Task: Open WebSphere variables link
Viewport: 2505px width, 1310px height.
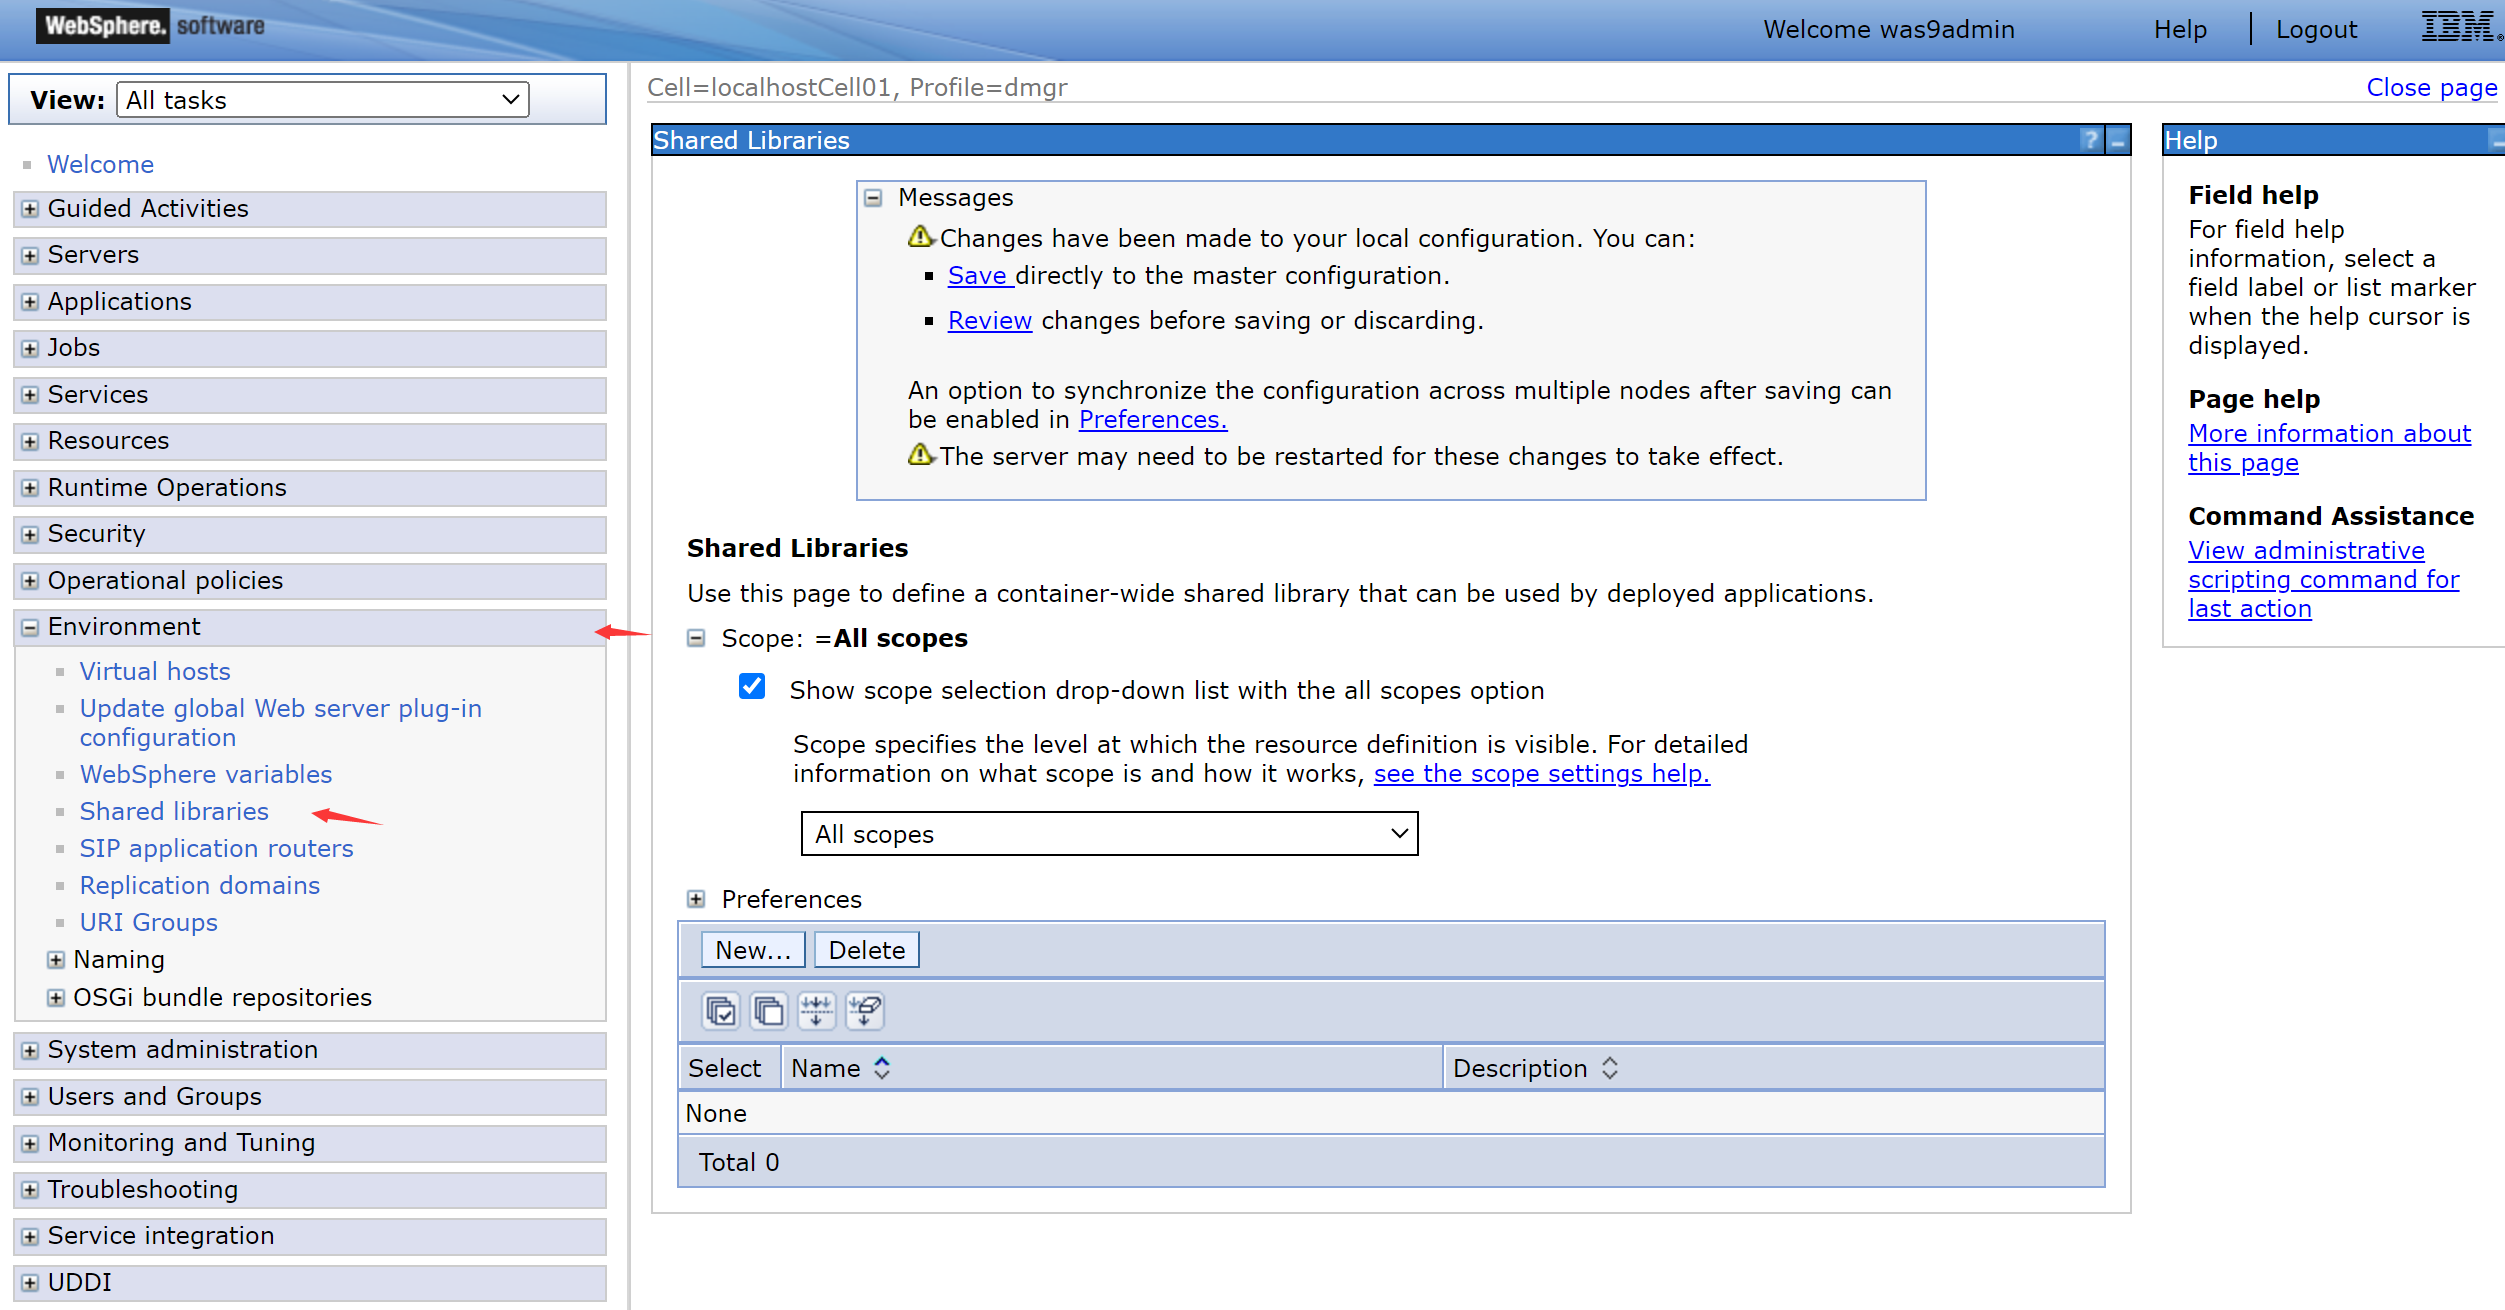Action: point(206,774)
